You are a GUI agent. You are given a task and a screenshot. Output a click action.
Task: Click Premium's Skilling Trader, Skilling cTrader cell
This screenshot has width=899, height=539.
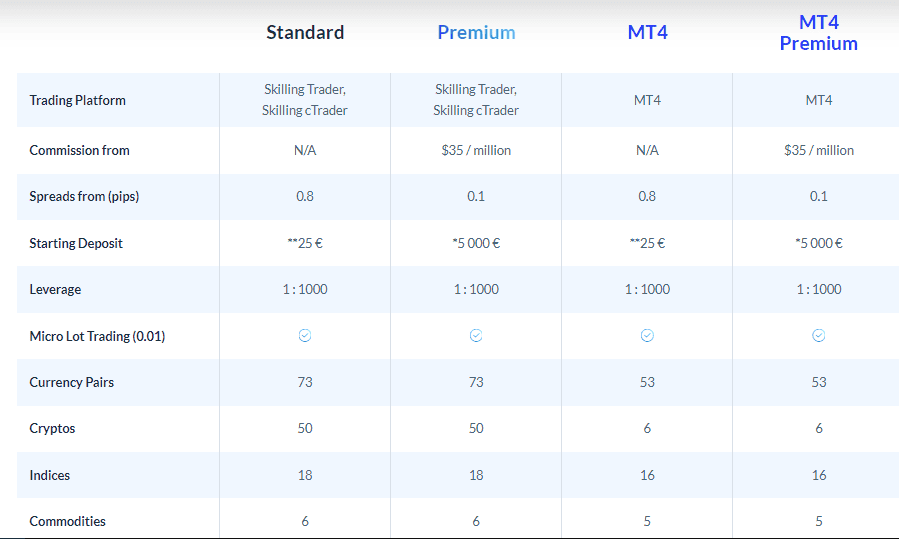click(x=476, y=100)
